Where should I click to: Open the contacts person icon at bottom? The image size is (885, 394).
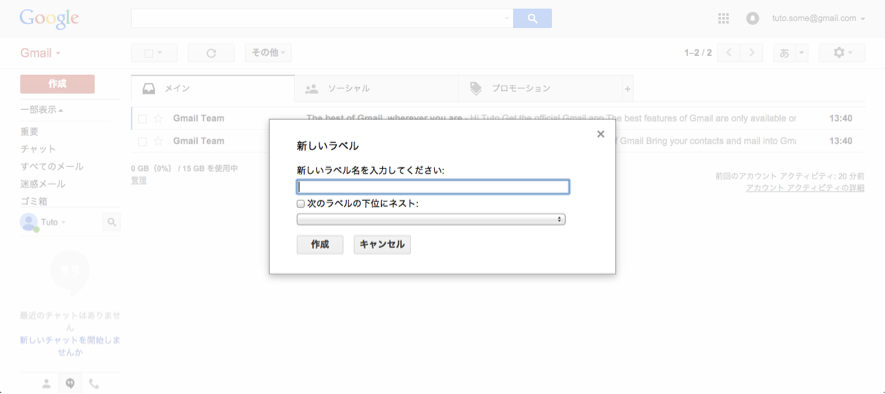pos(46,384)
